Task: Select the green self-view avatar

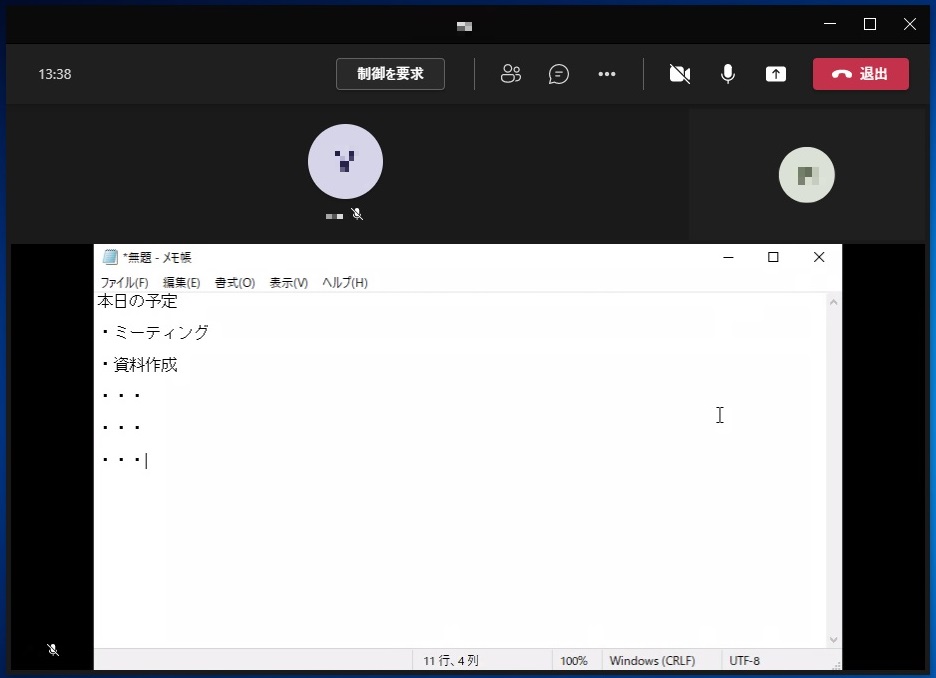Action: (806, 175)
